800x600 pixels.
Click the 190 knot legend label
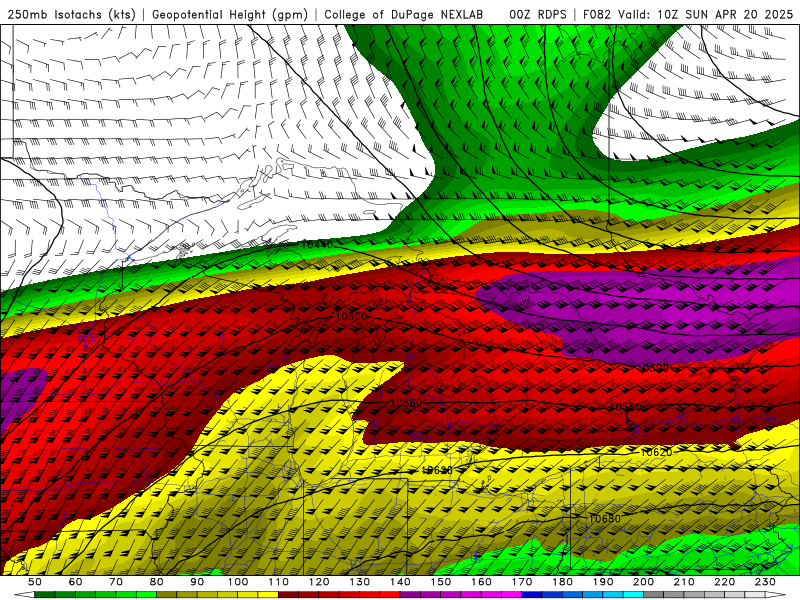tap(603, 582)
